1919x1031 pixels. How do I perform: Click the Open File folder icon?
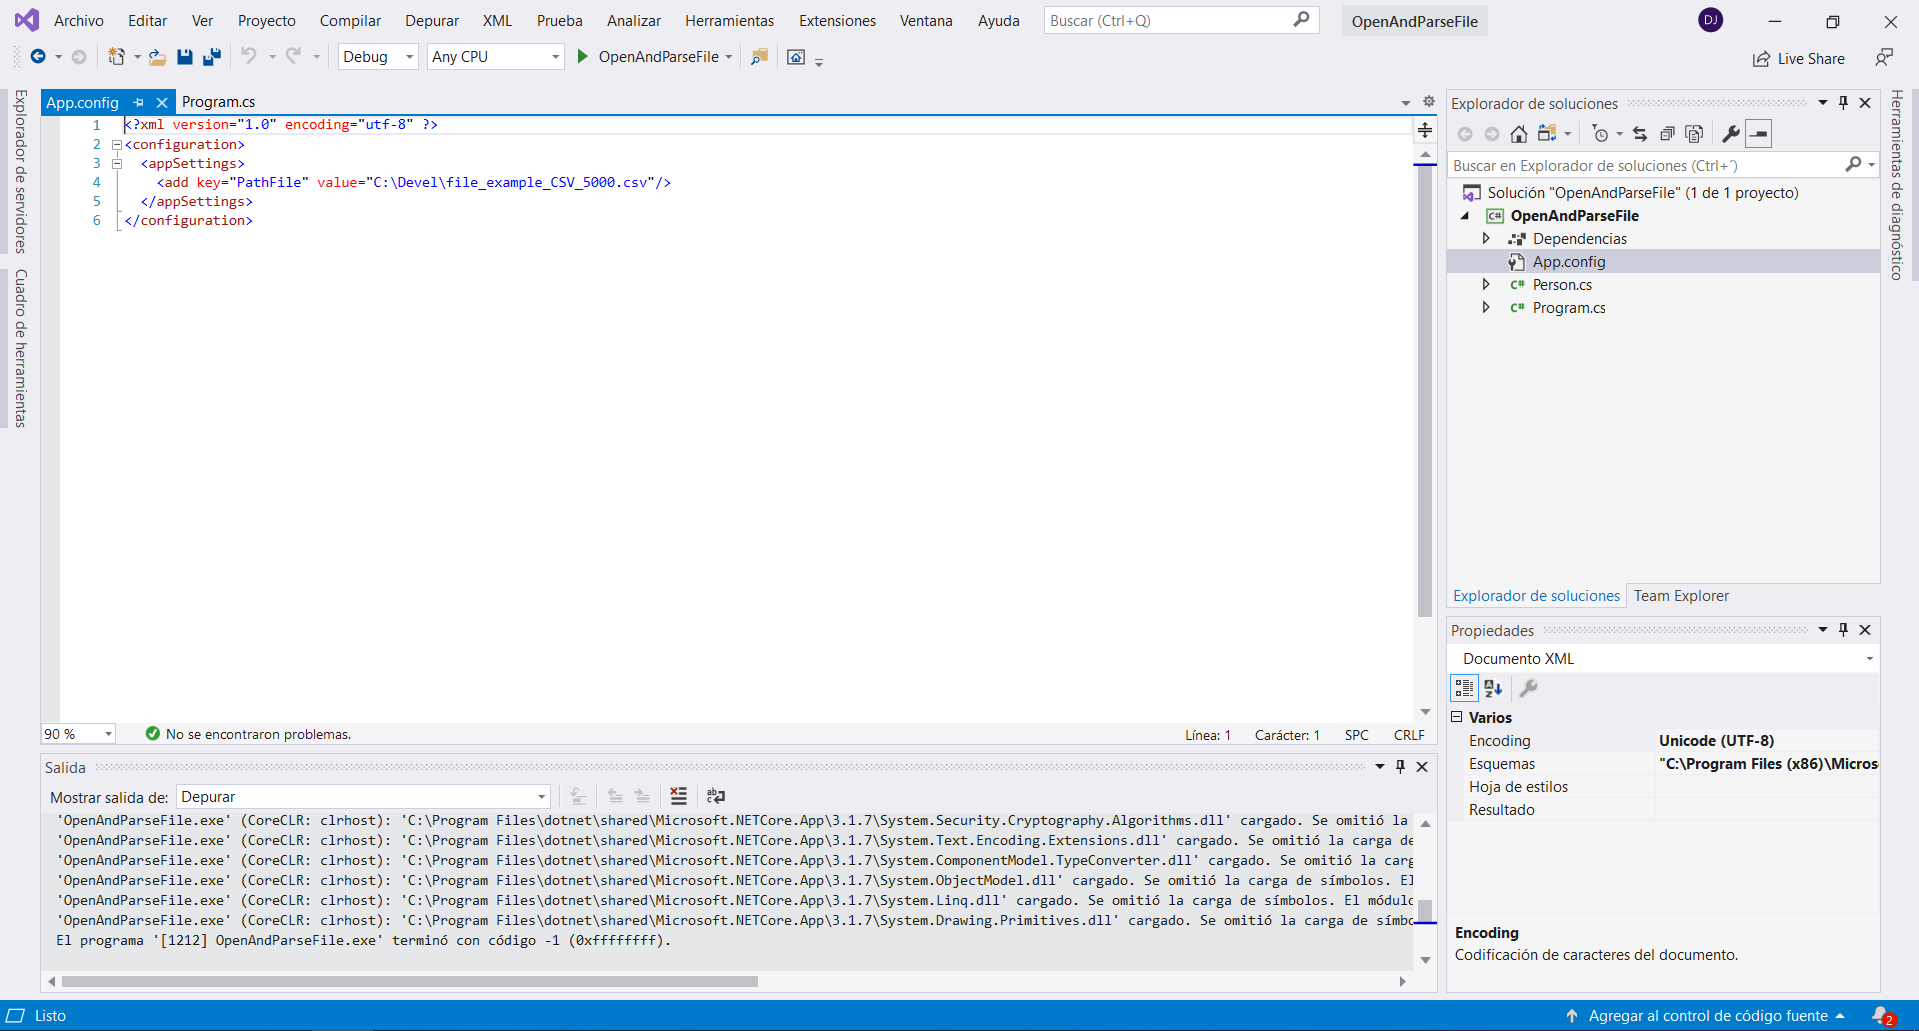pos(157,57)
